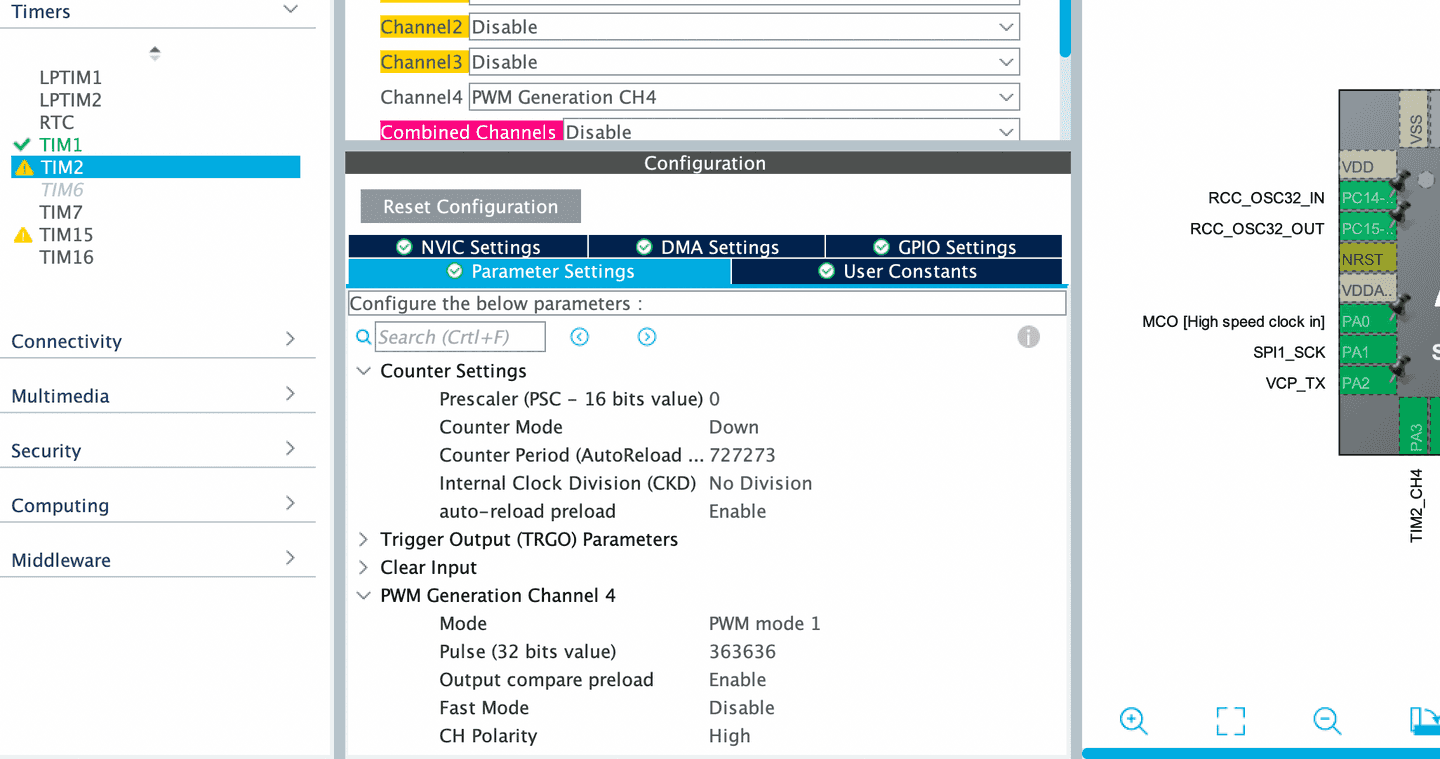The height and width of the screenshot is (759, 1440).
Task: Edit the Counter Period value 727273
Action: 742,455
